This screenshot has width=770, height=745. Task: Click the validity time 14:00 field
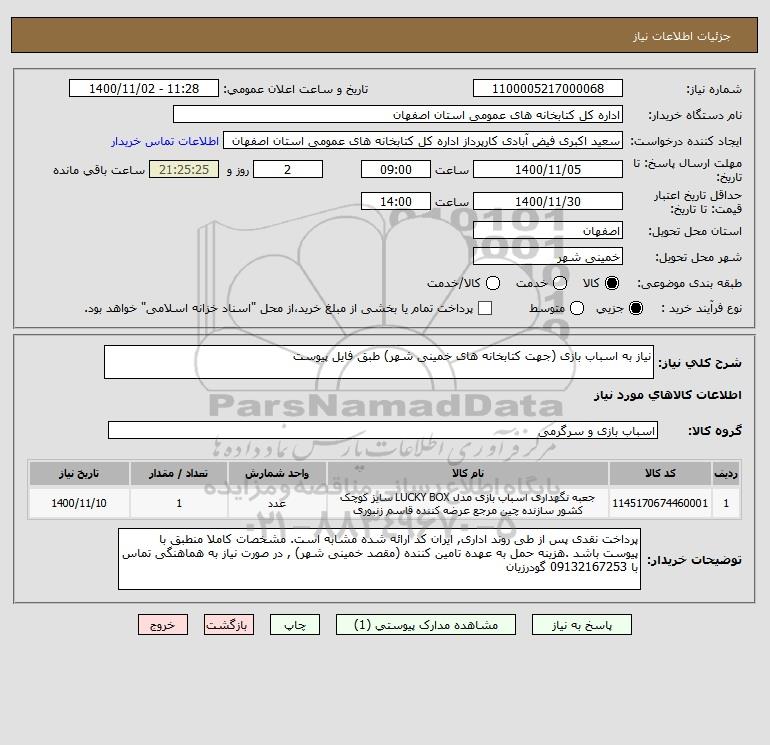tap(396, 201)
